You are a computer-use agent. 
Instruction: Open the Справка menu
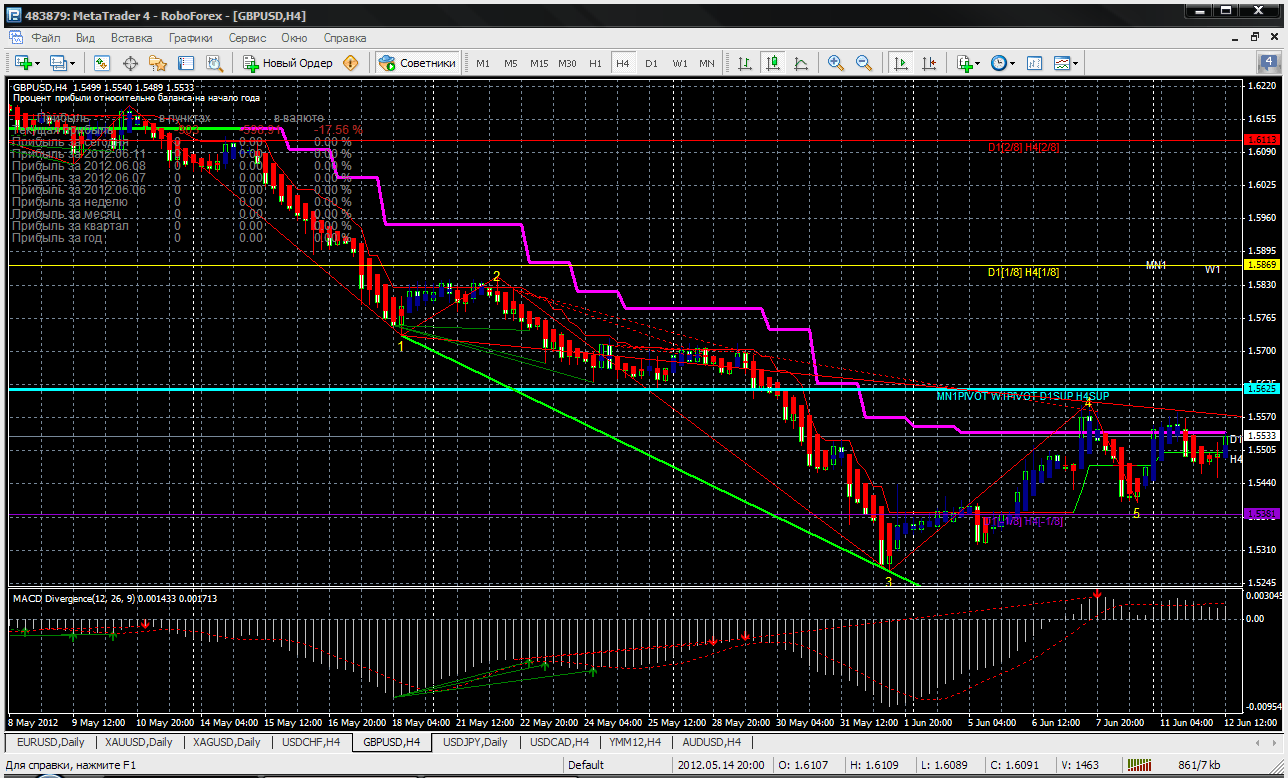point(345,38)
